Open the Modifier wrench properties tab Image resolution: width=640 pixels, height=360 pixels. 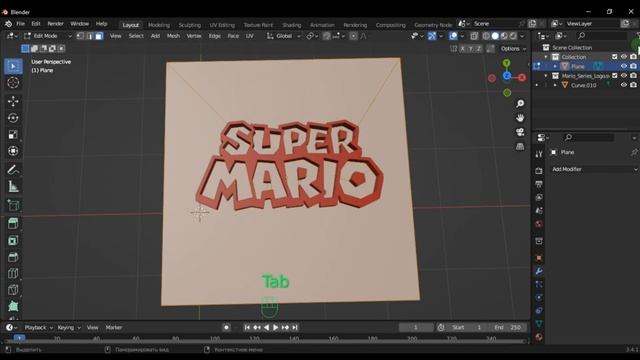pos(539,271)
